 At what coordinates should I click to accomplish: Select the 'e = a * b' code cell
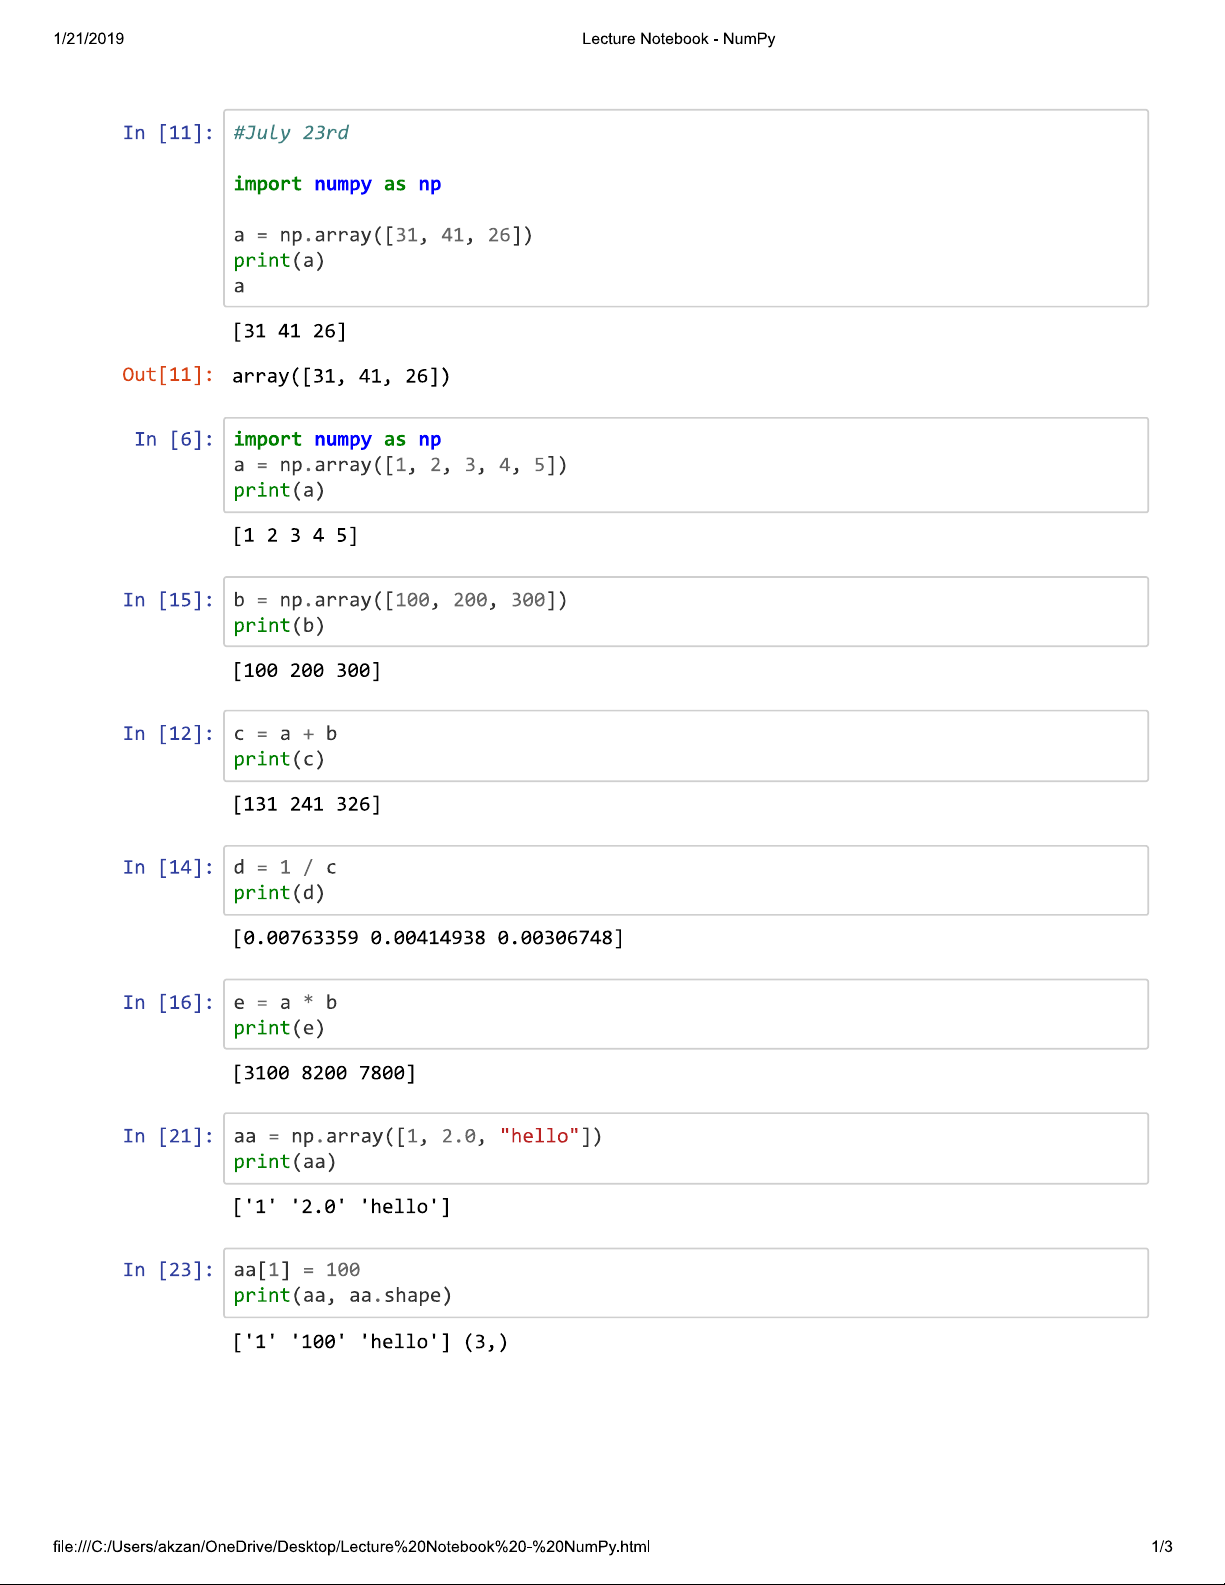pyautogui.click(x=685, y=1015)
